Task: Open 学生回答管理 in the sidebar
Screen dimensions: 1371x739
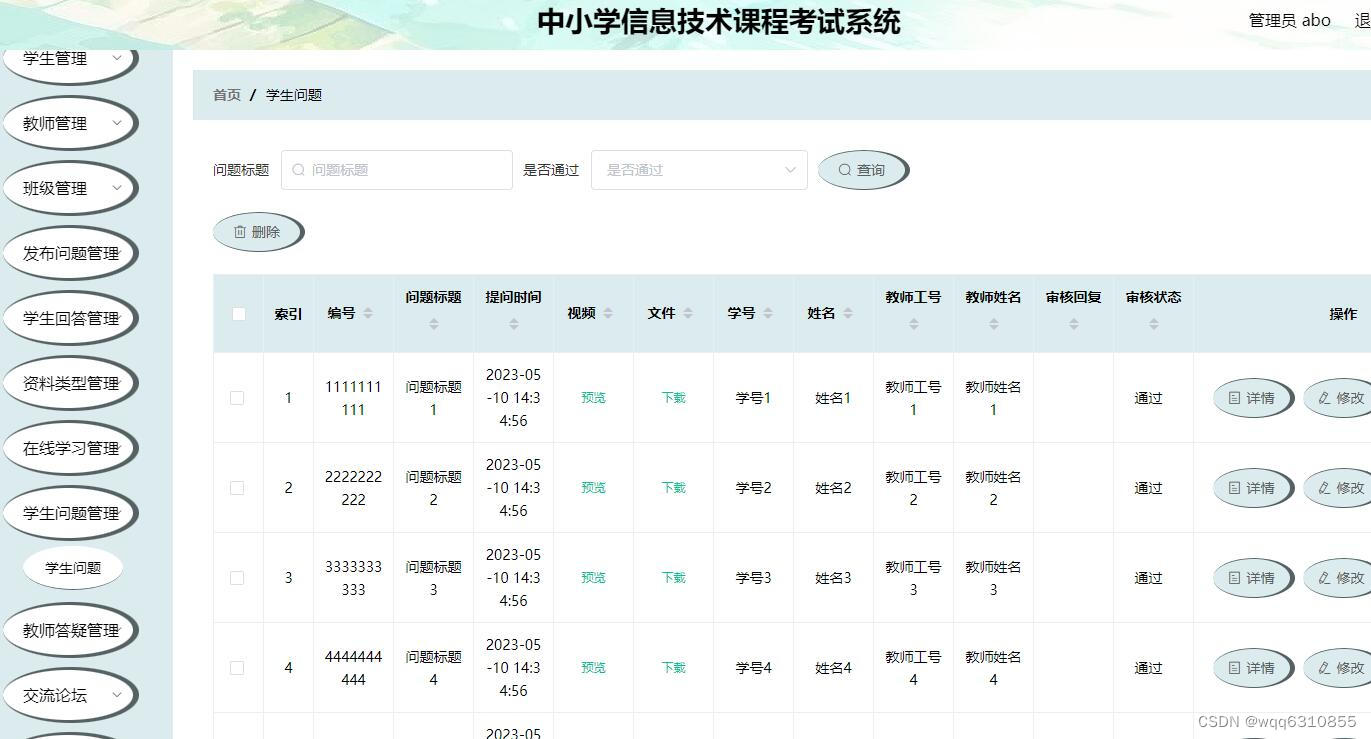Action: pyautogui.click(x=70, y=318)
